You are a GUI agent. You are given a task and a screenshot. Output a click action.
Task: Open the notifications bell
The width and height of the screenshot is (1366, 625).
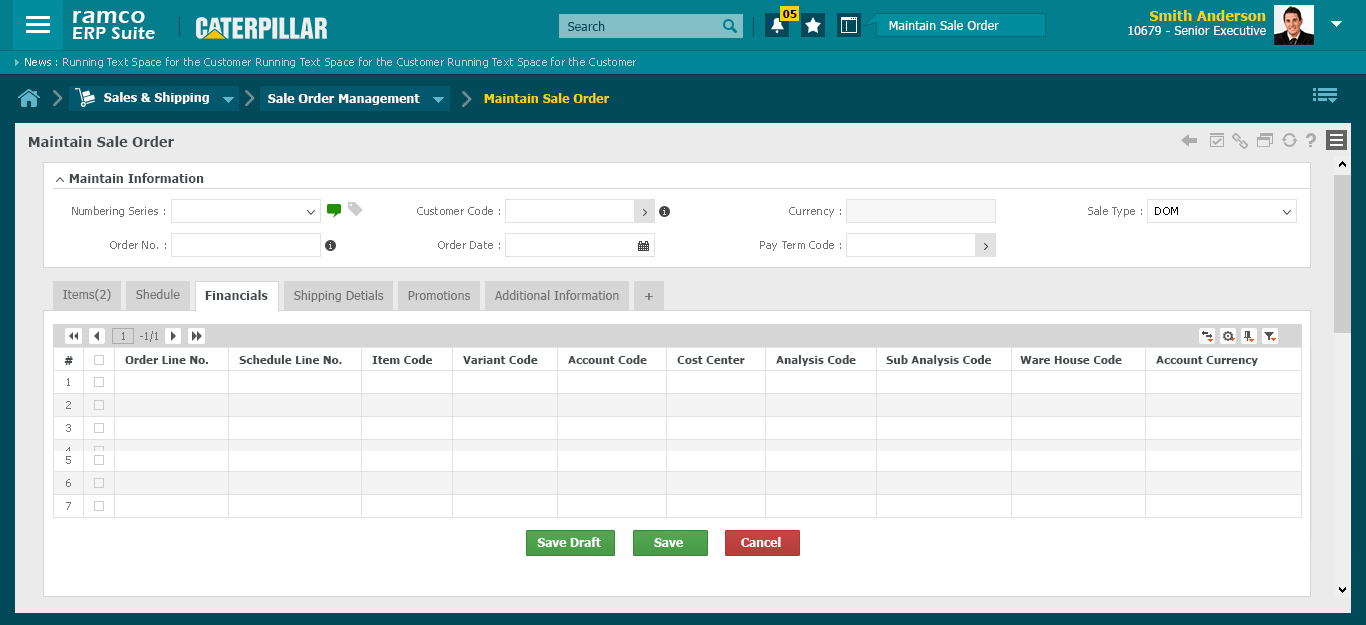(777, 26)
